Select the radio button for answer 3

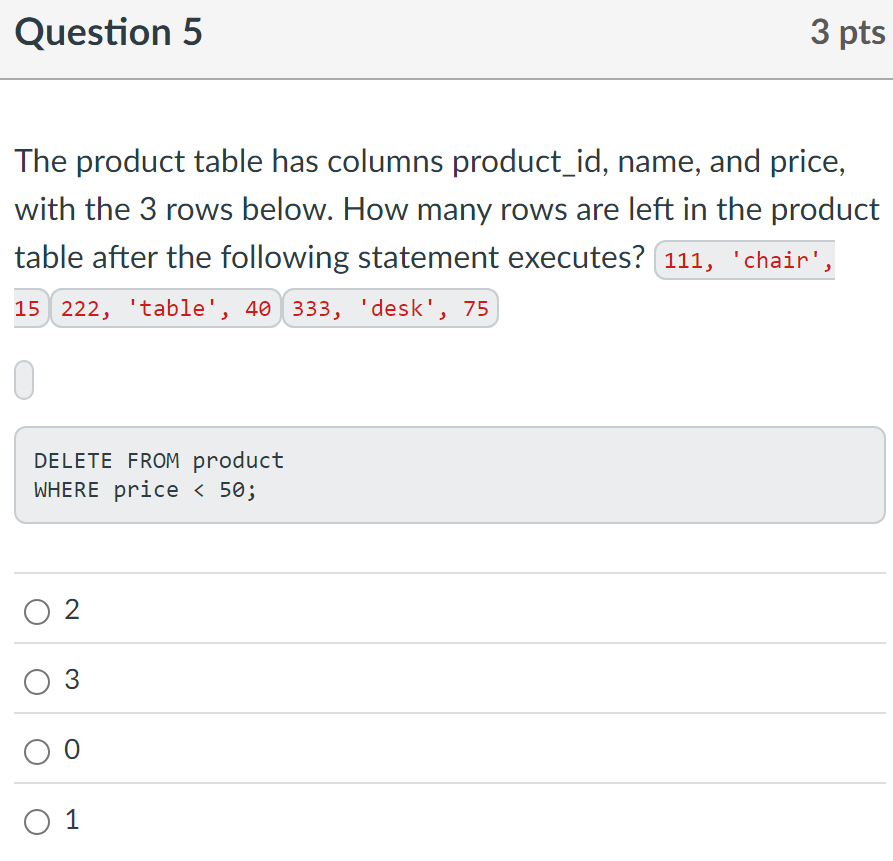tap(36, 681)
